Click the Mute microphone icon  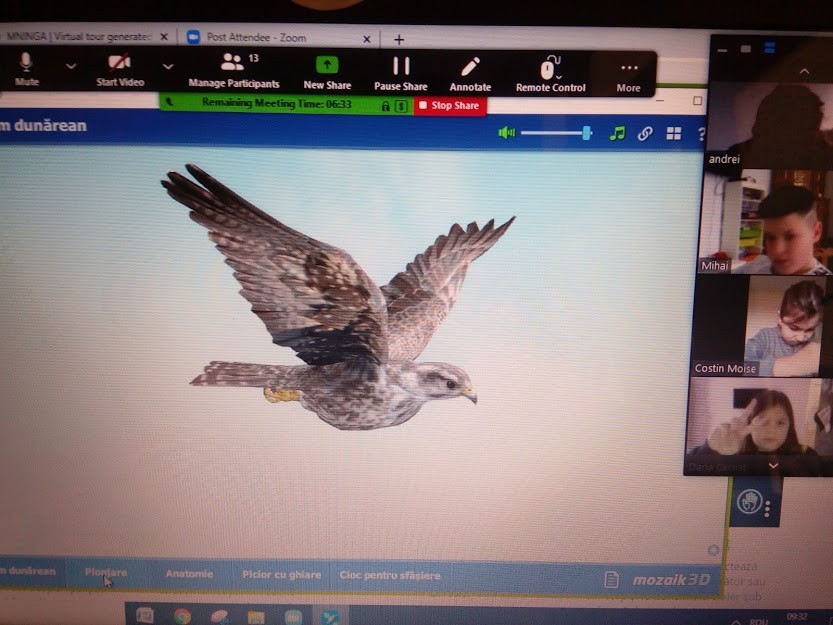[x=26, y=63]
